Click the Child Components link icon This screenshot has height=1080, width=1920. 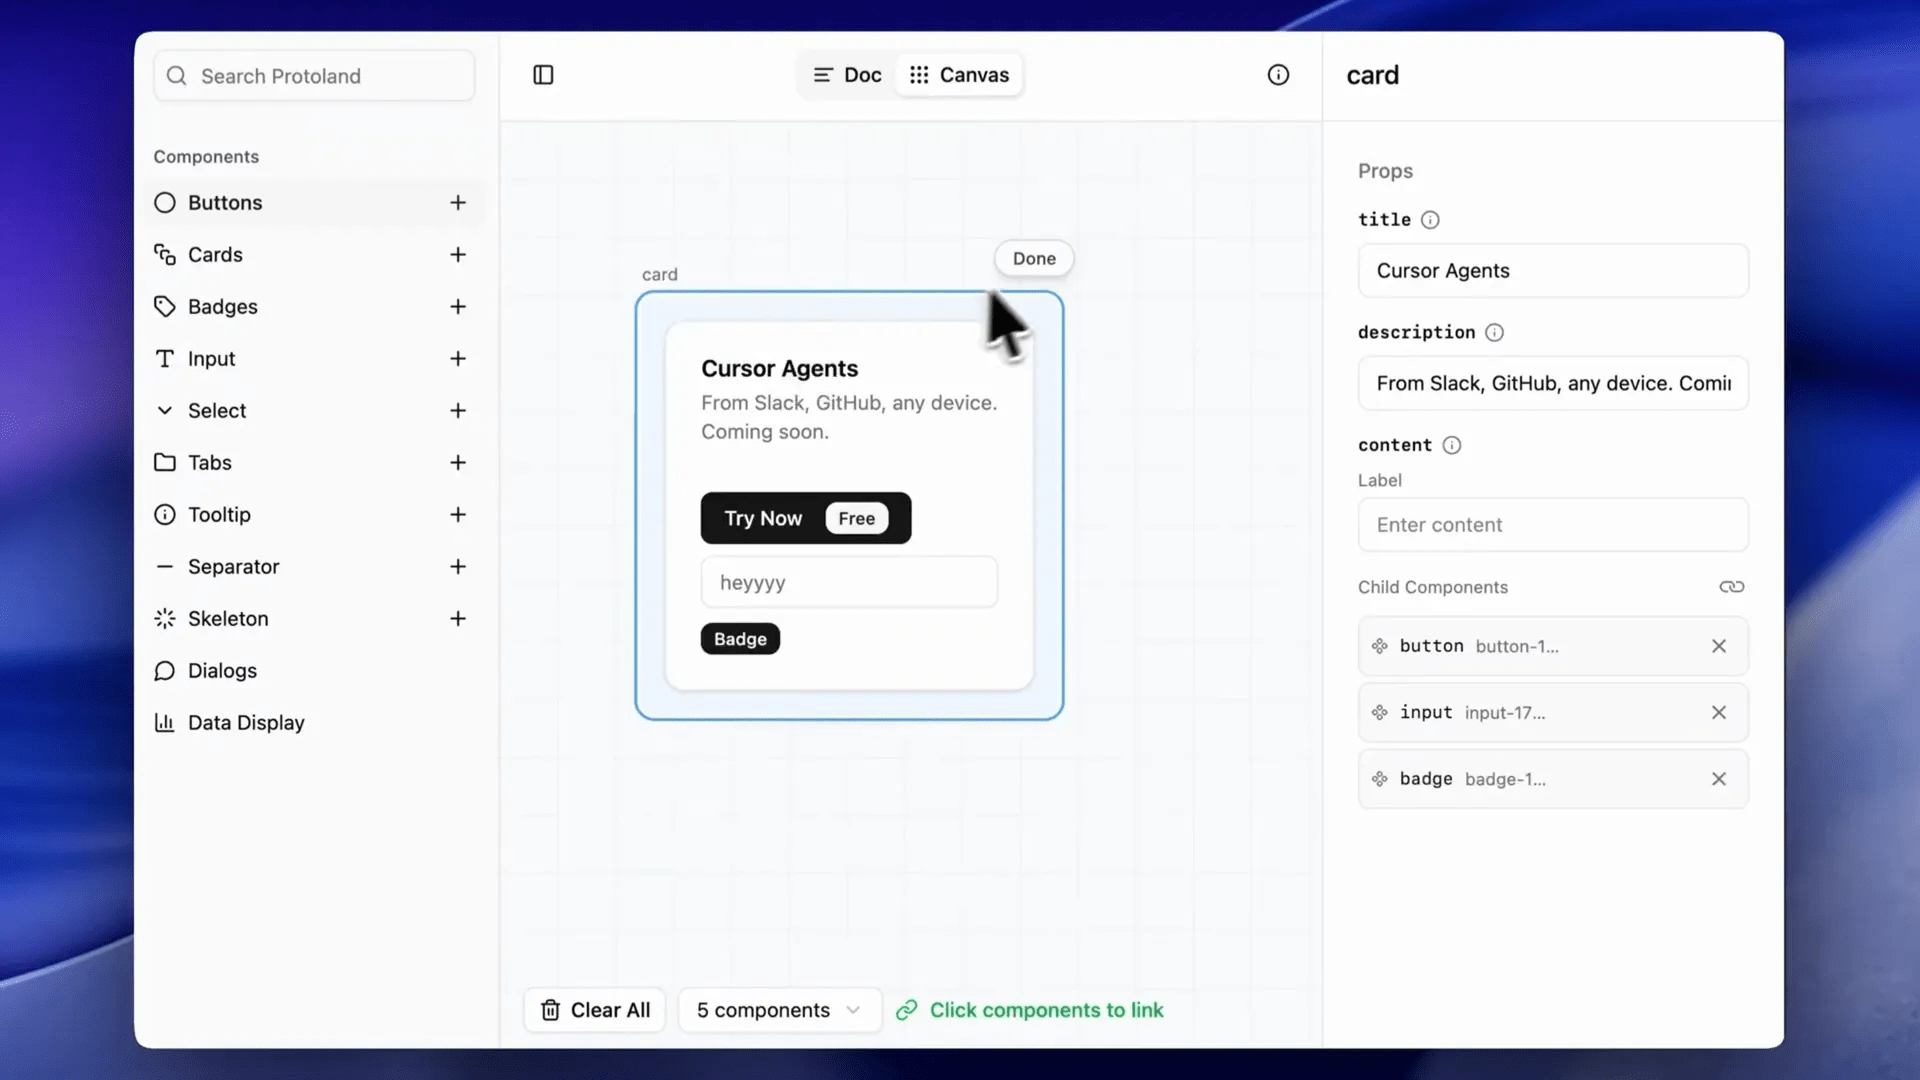pos(1732,587)
